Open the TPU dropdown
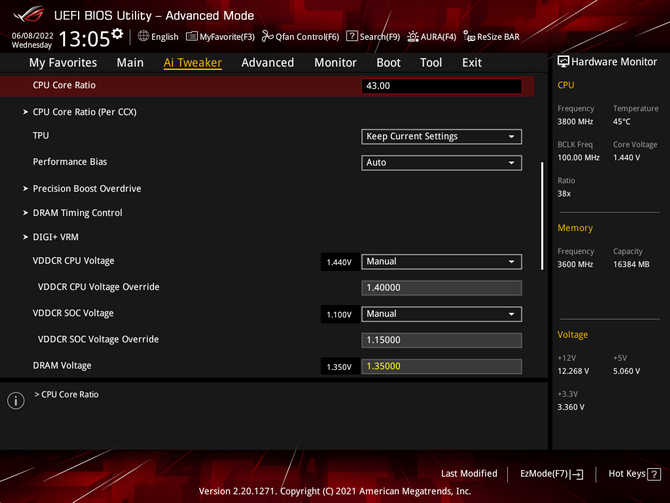 pyautogui.click(x=441, y=137)
